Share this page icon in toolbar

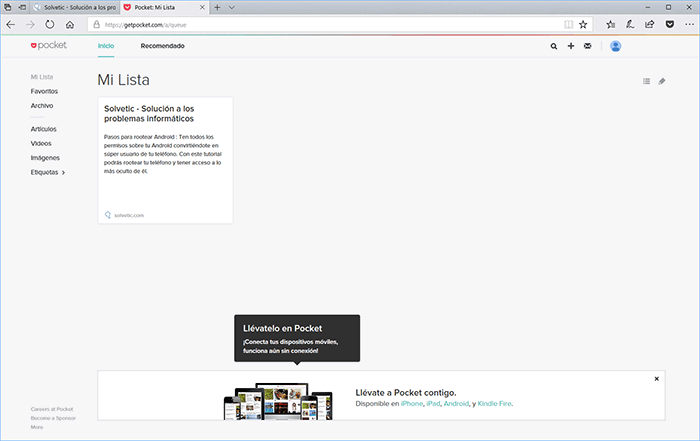pos(650,25)
